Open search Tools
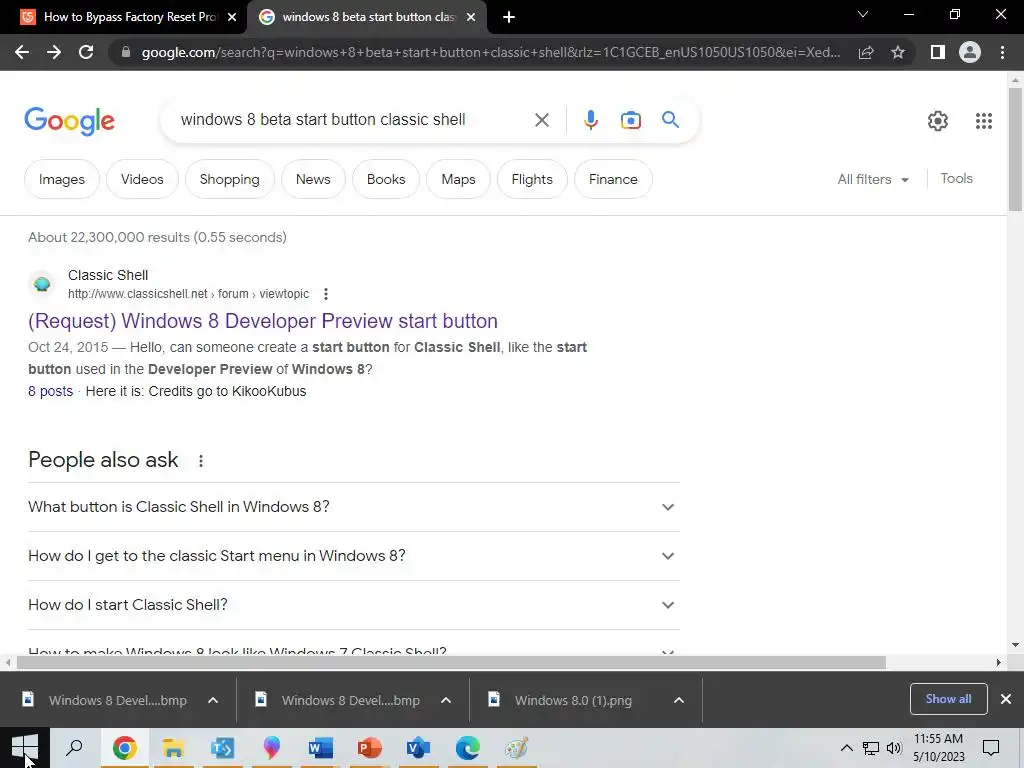 (x=956, y=179)
